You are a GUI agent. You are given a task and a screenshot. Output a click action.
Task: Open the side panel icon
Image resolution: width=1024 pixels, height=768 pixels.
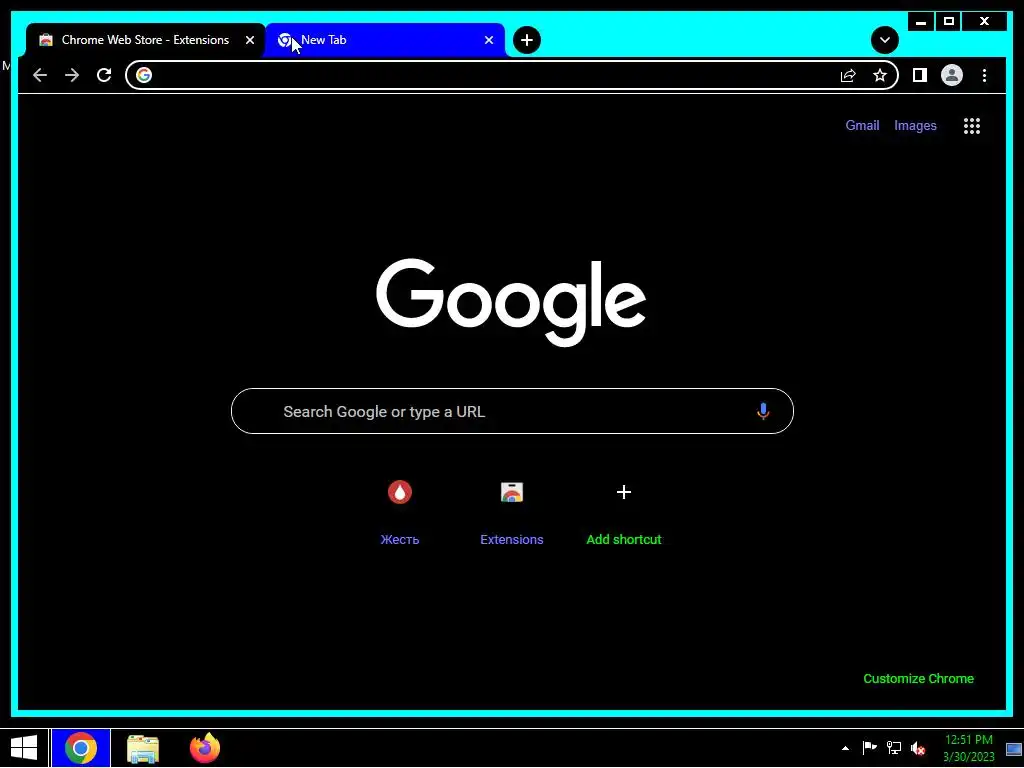click(920, 75)
